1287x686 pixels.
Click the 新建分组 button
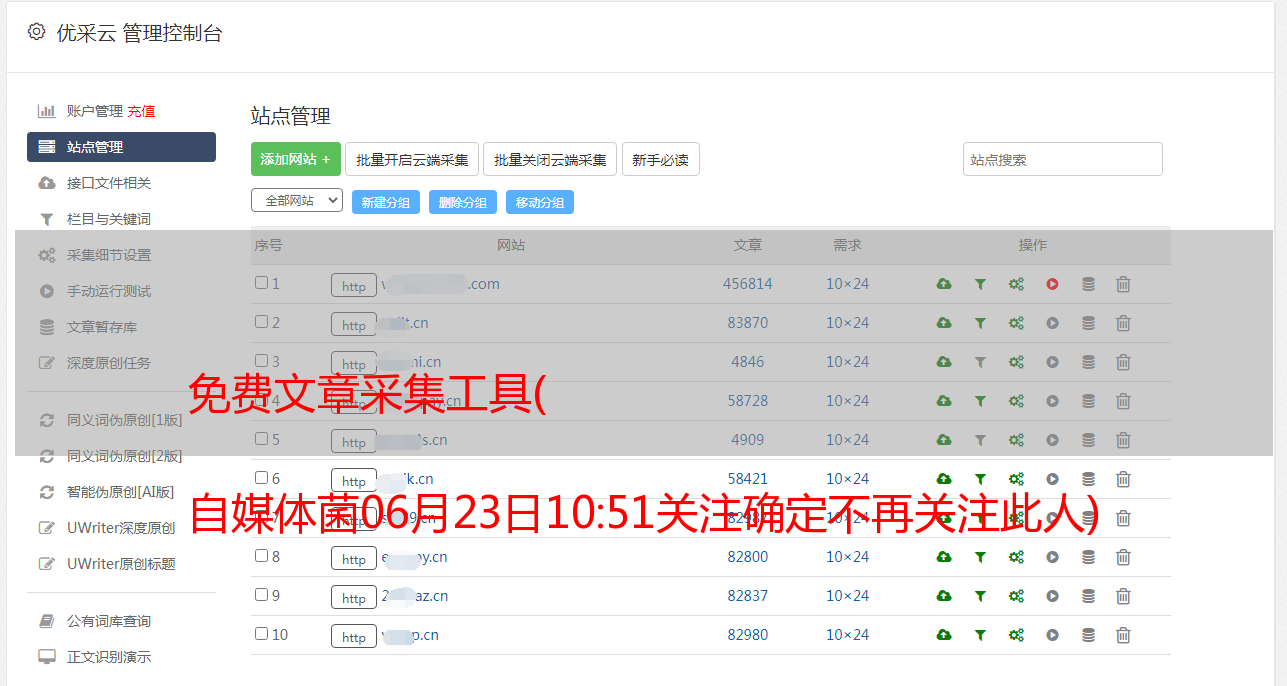(x=386, y=202)
